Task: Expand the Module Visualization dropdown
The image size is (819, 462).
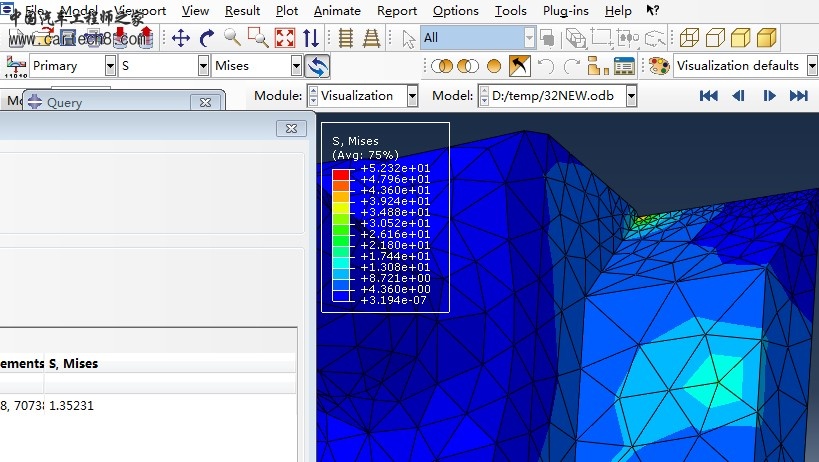Action: pyautogui.click(x=413, y=96)
